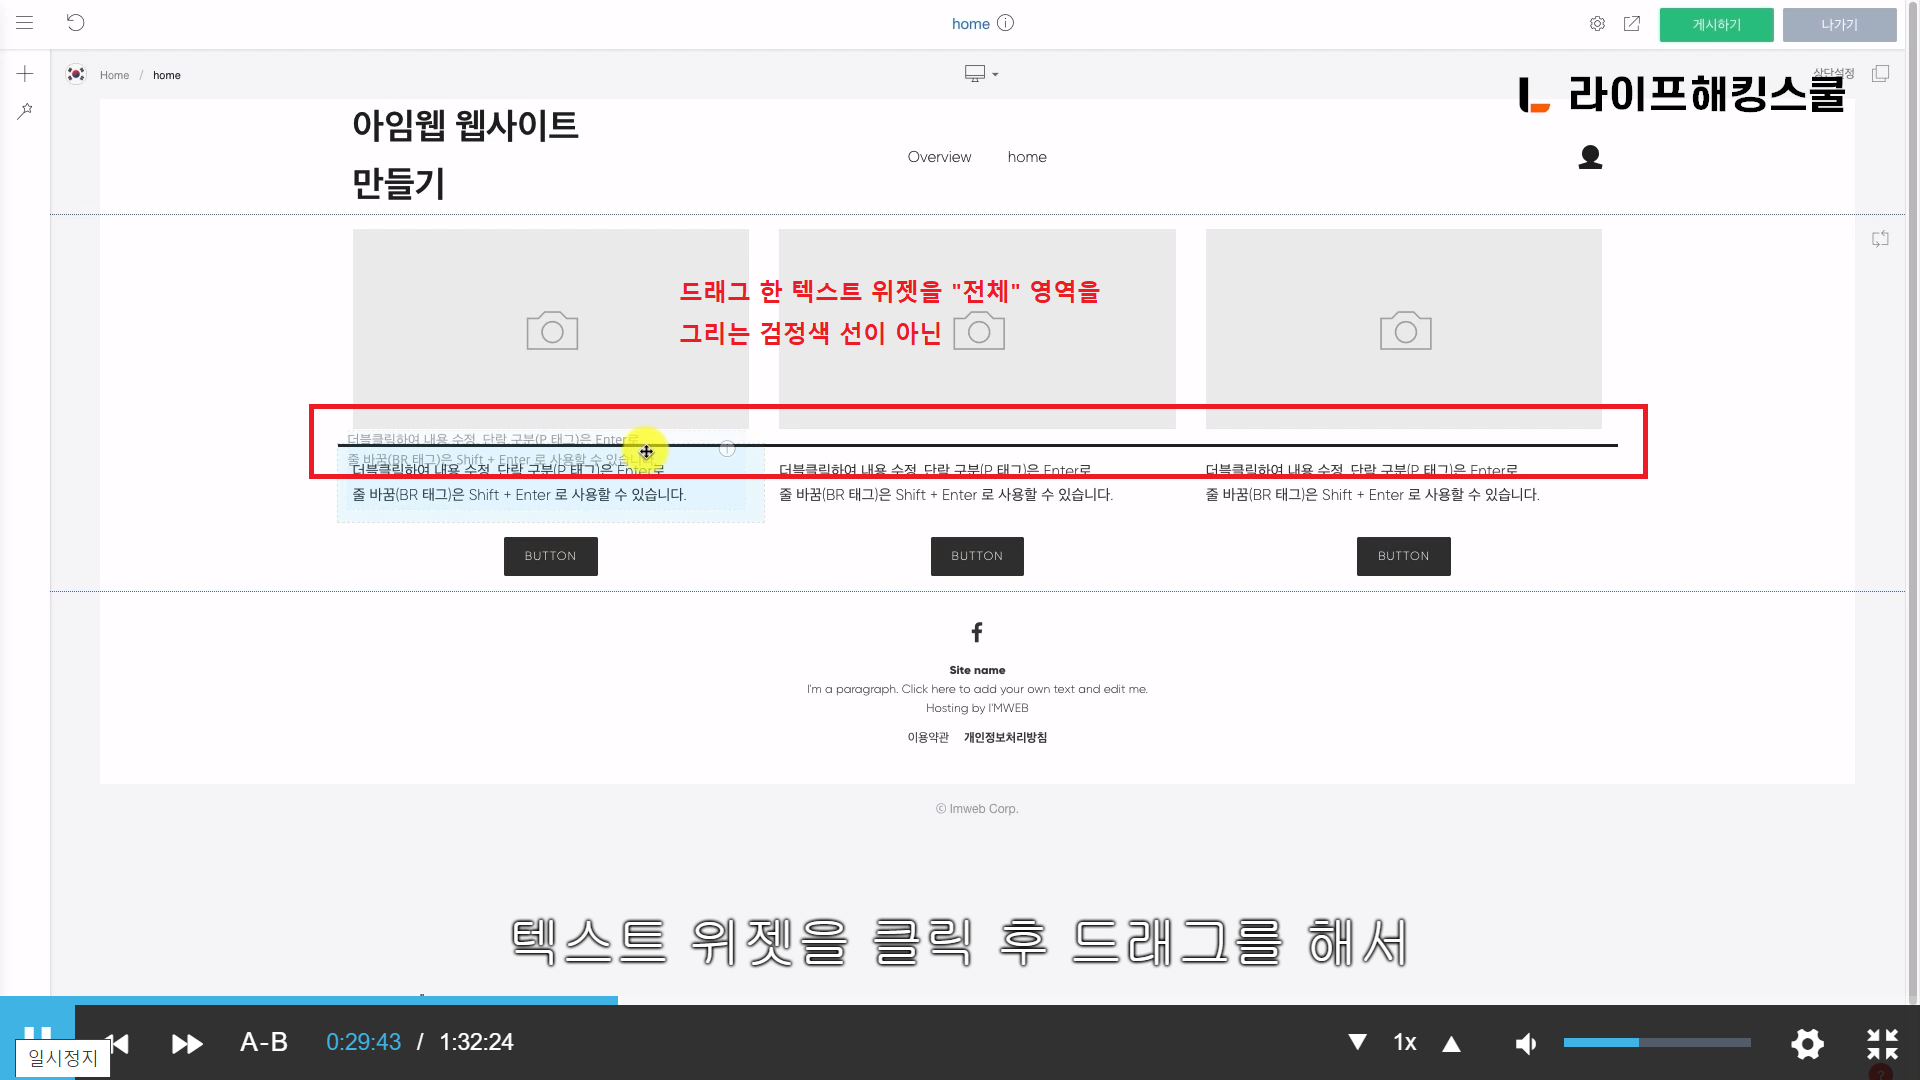Mute the video player speaker icon
Viewport: 1920px width, 1080px height.
pos(1526,1043)
